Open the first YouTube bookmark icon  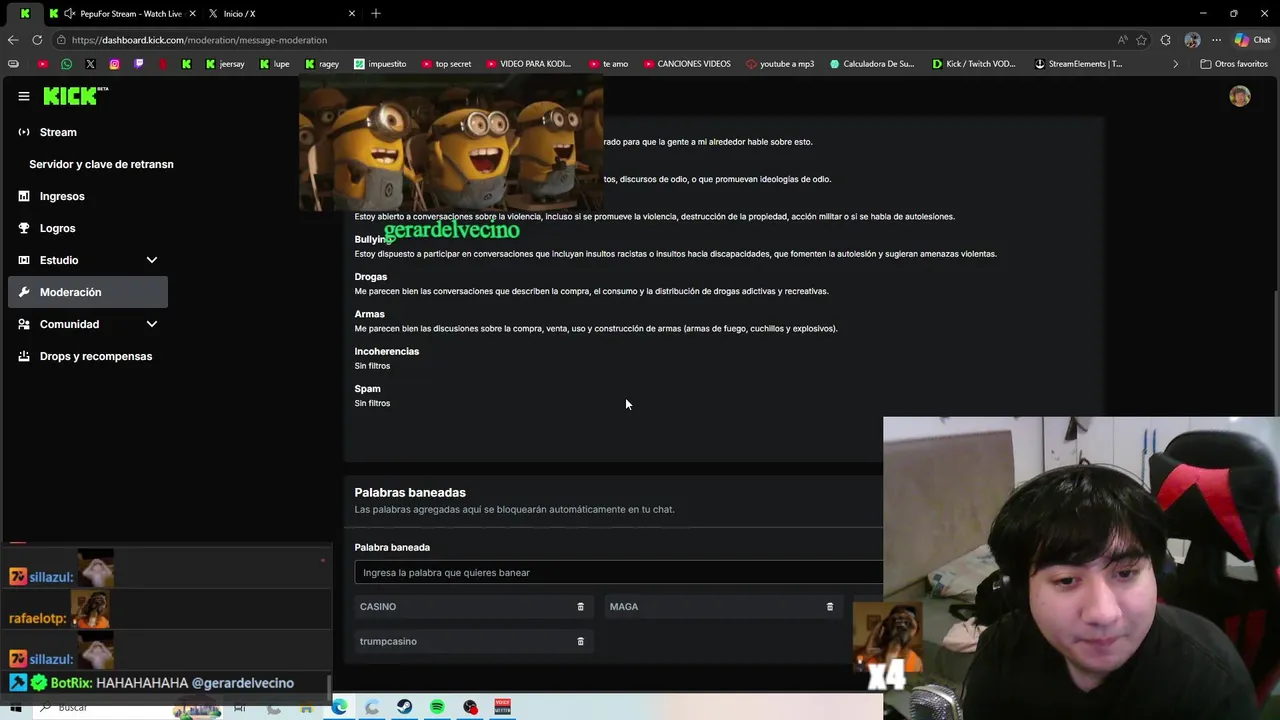click(x=42, y=64)
